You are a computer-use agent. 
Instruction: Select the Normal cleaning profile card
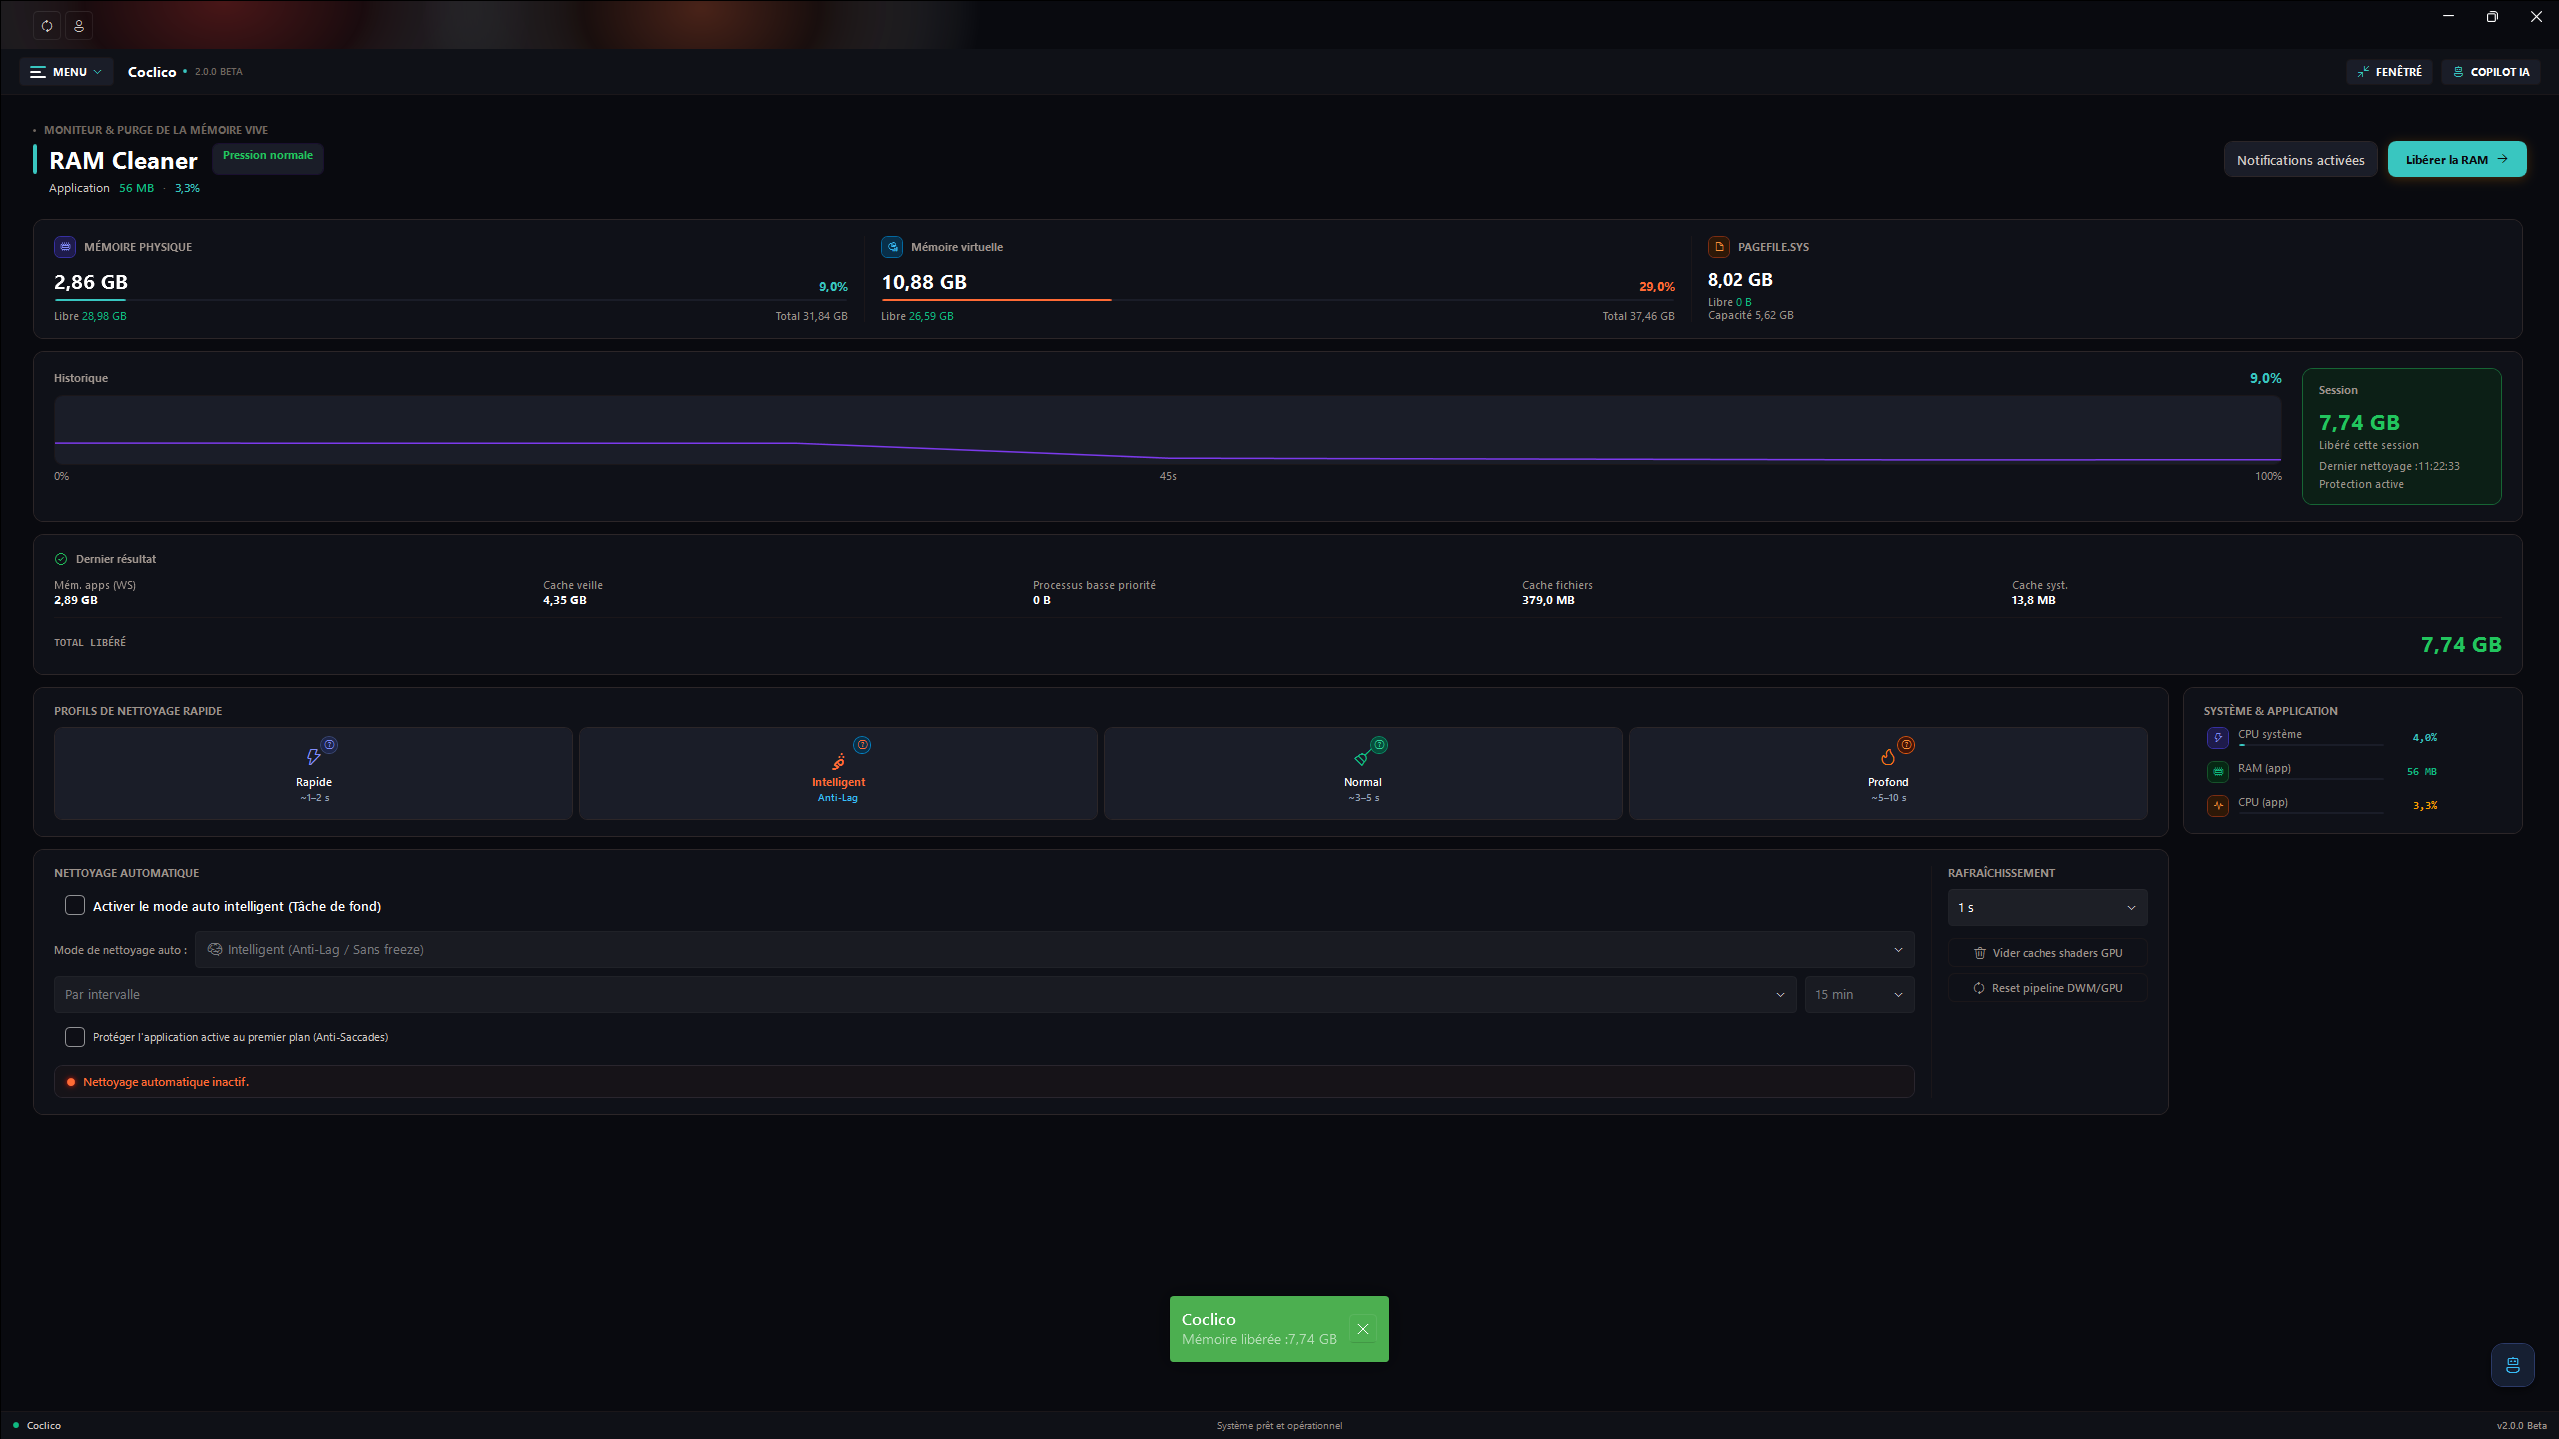point(1363,773)
